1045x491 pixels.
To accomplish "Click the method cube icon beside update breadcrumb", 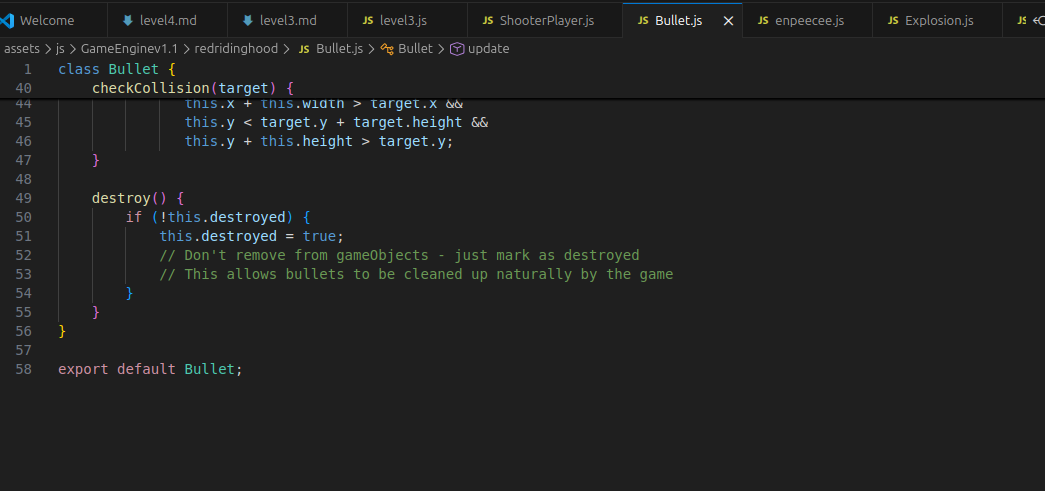I will pyautogui.click(x=457, y=49).
